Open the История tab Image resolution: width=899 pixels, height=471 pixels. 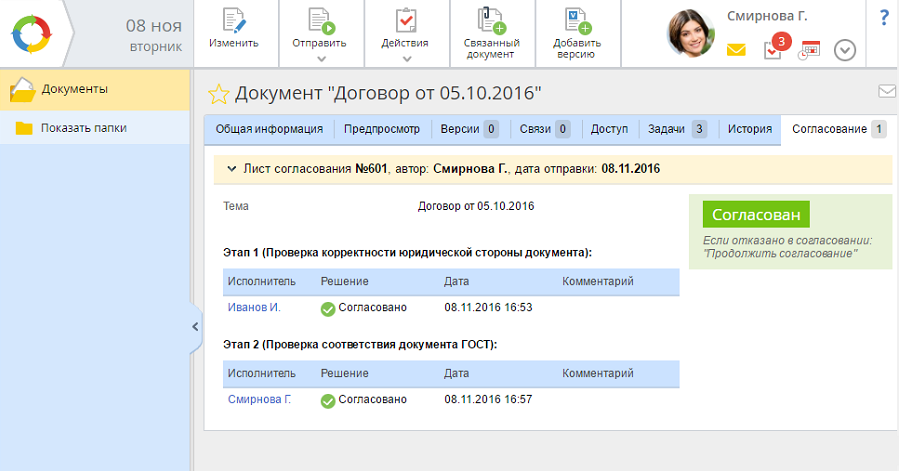(749, 129)
